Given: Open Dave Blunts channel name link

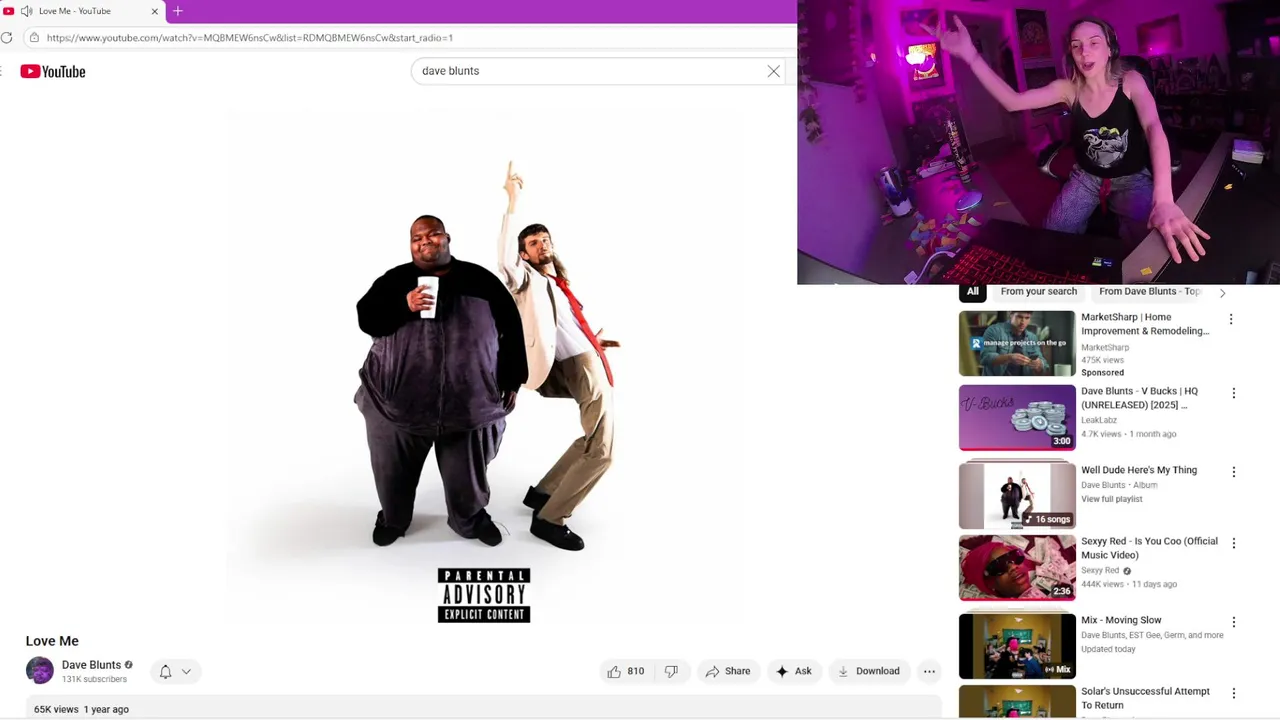Looking at the screenshot, I should [91, 665].
